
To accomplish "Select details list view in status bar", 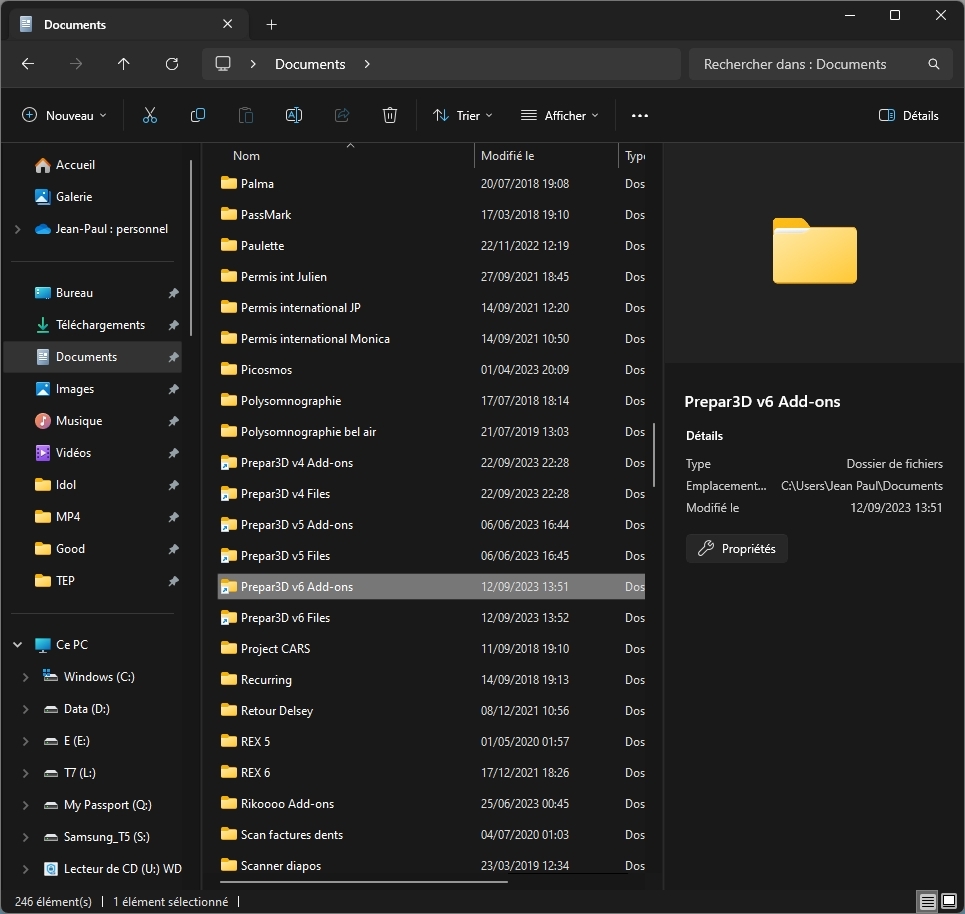I will click(928, 902).
